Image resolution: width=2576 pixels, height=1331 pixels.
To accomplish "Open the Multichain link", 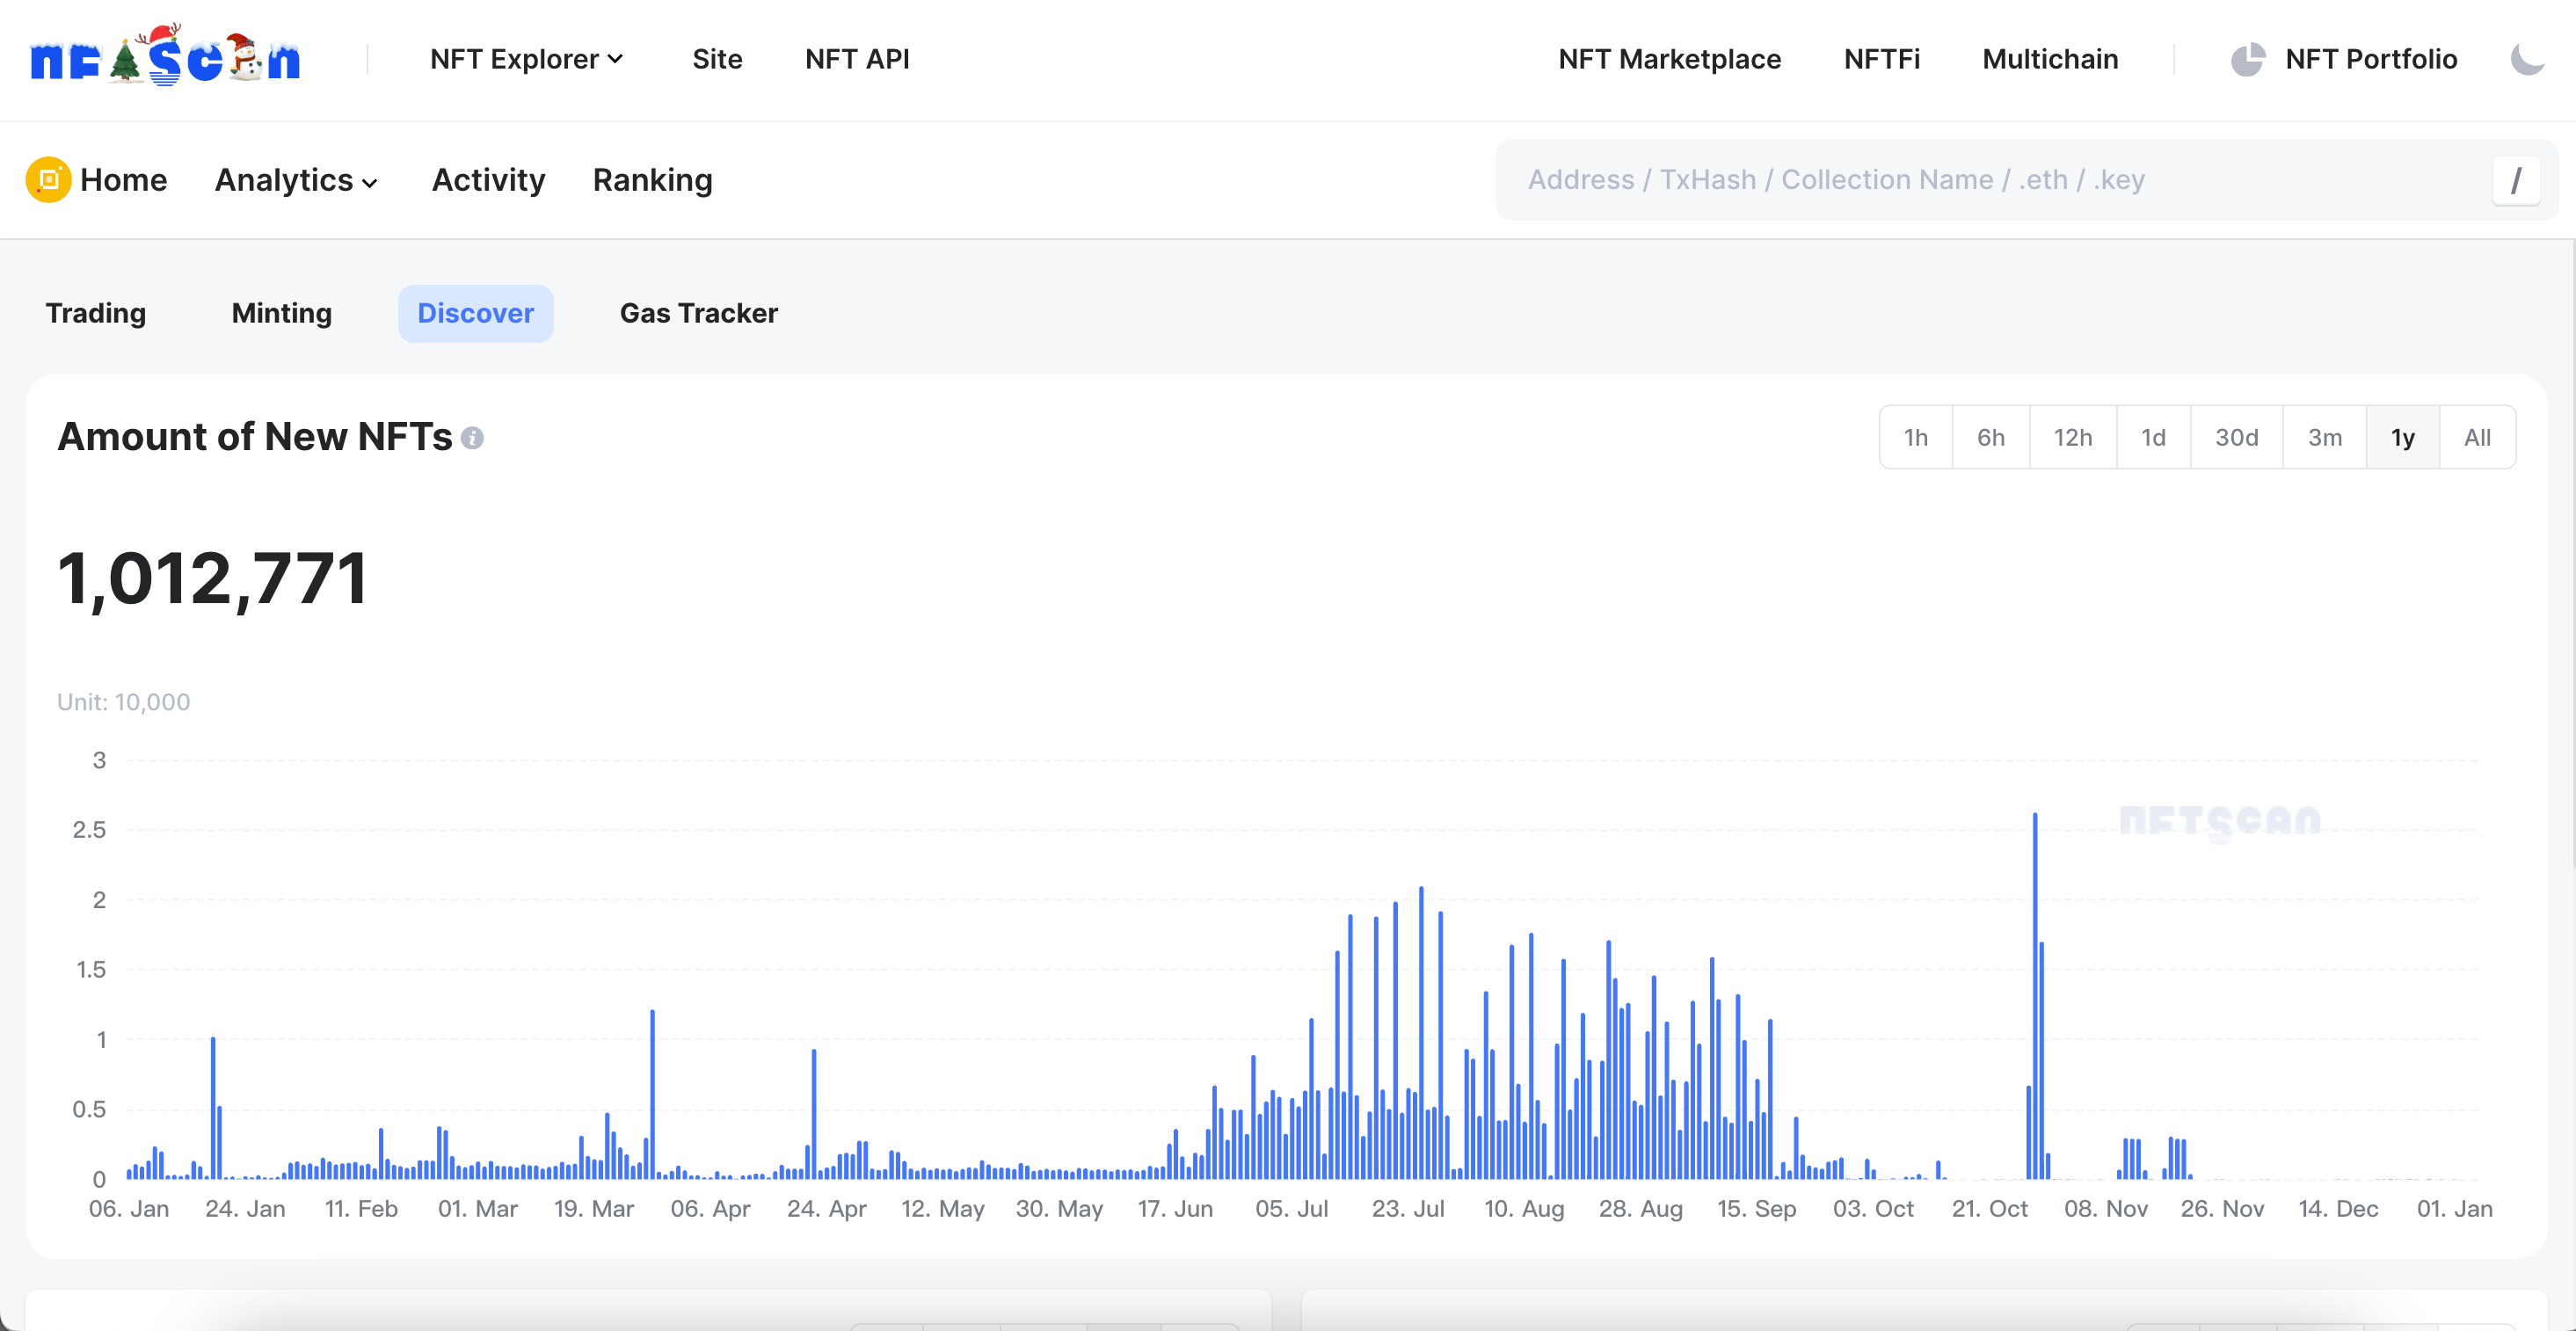I will (x=2050, y=59).
